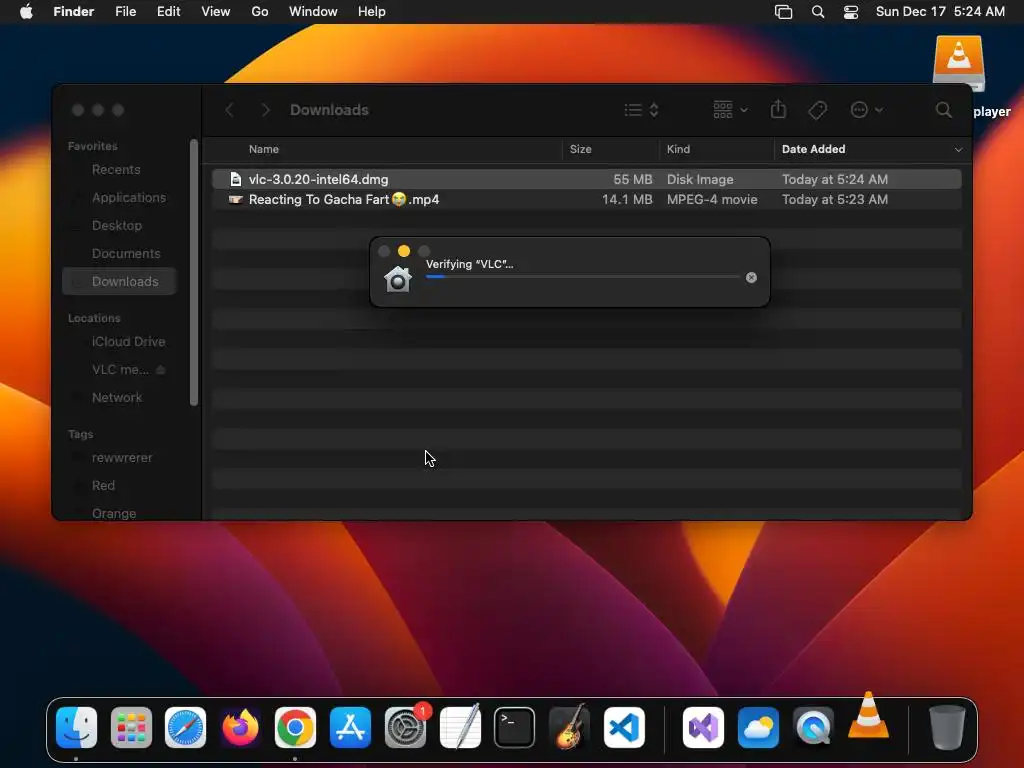Click the Finder sidebar scrollbar
Viewport: 1024px width, 768px height.
(193, 272)
